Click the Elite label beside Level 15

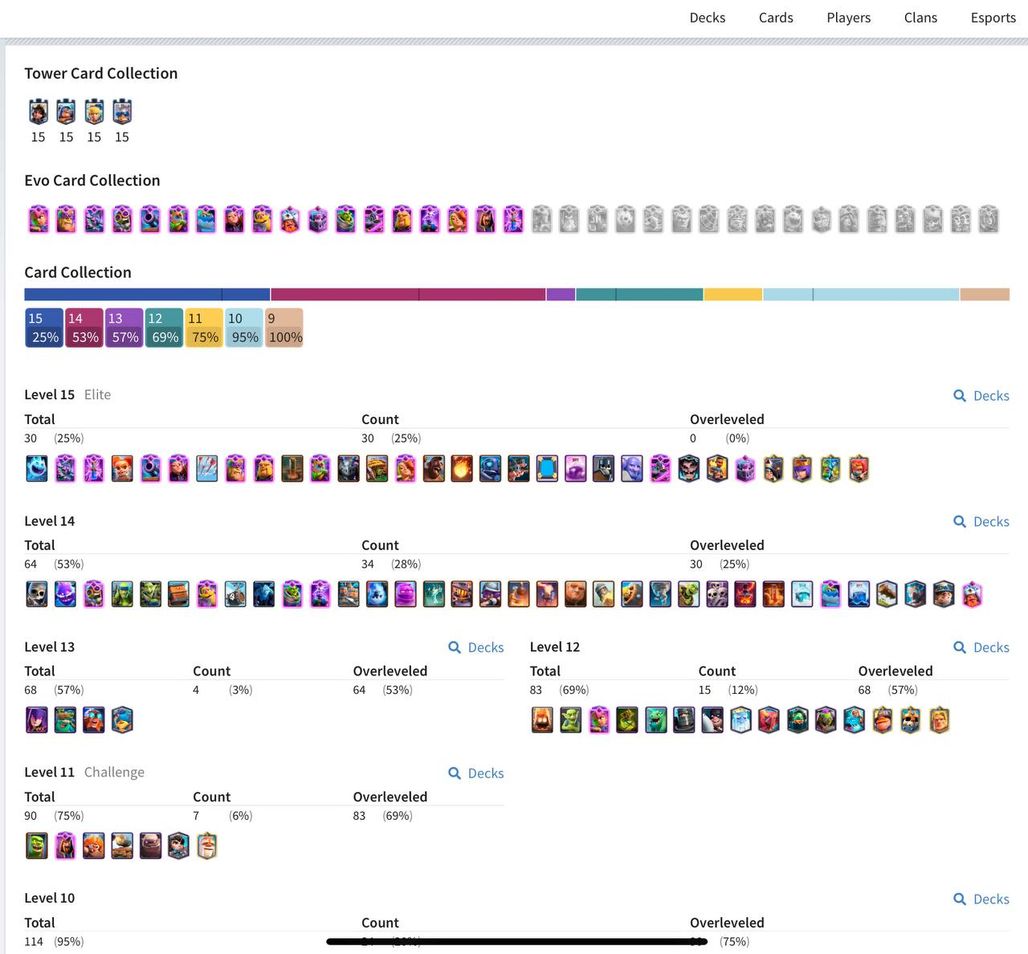[98, 395]
